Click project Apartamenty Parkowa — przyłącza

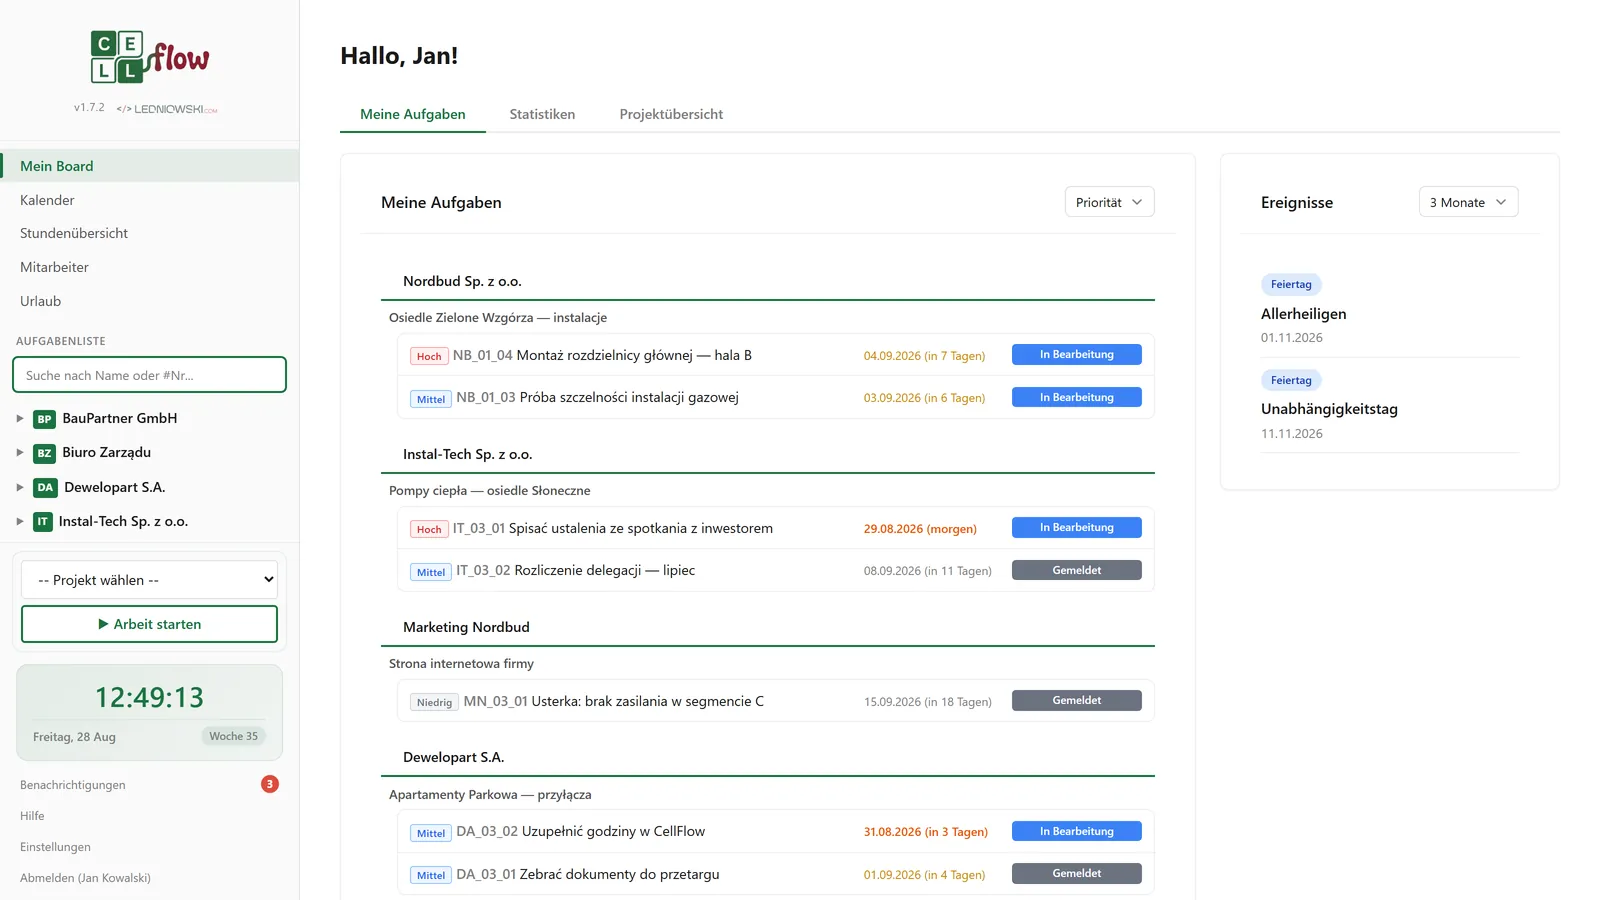(490, 795)
